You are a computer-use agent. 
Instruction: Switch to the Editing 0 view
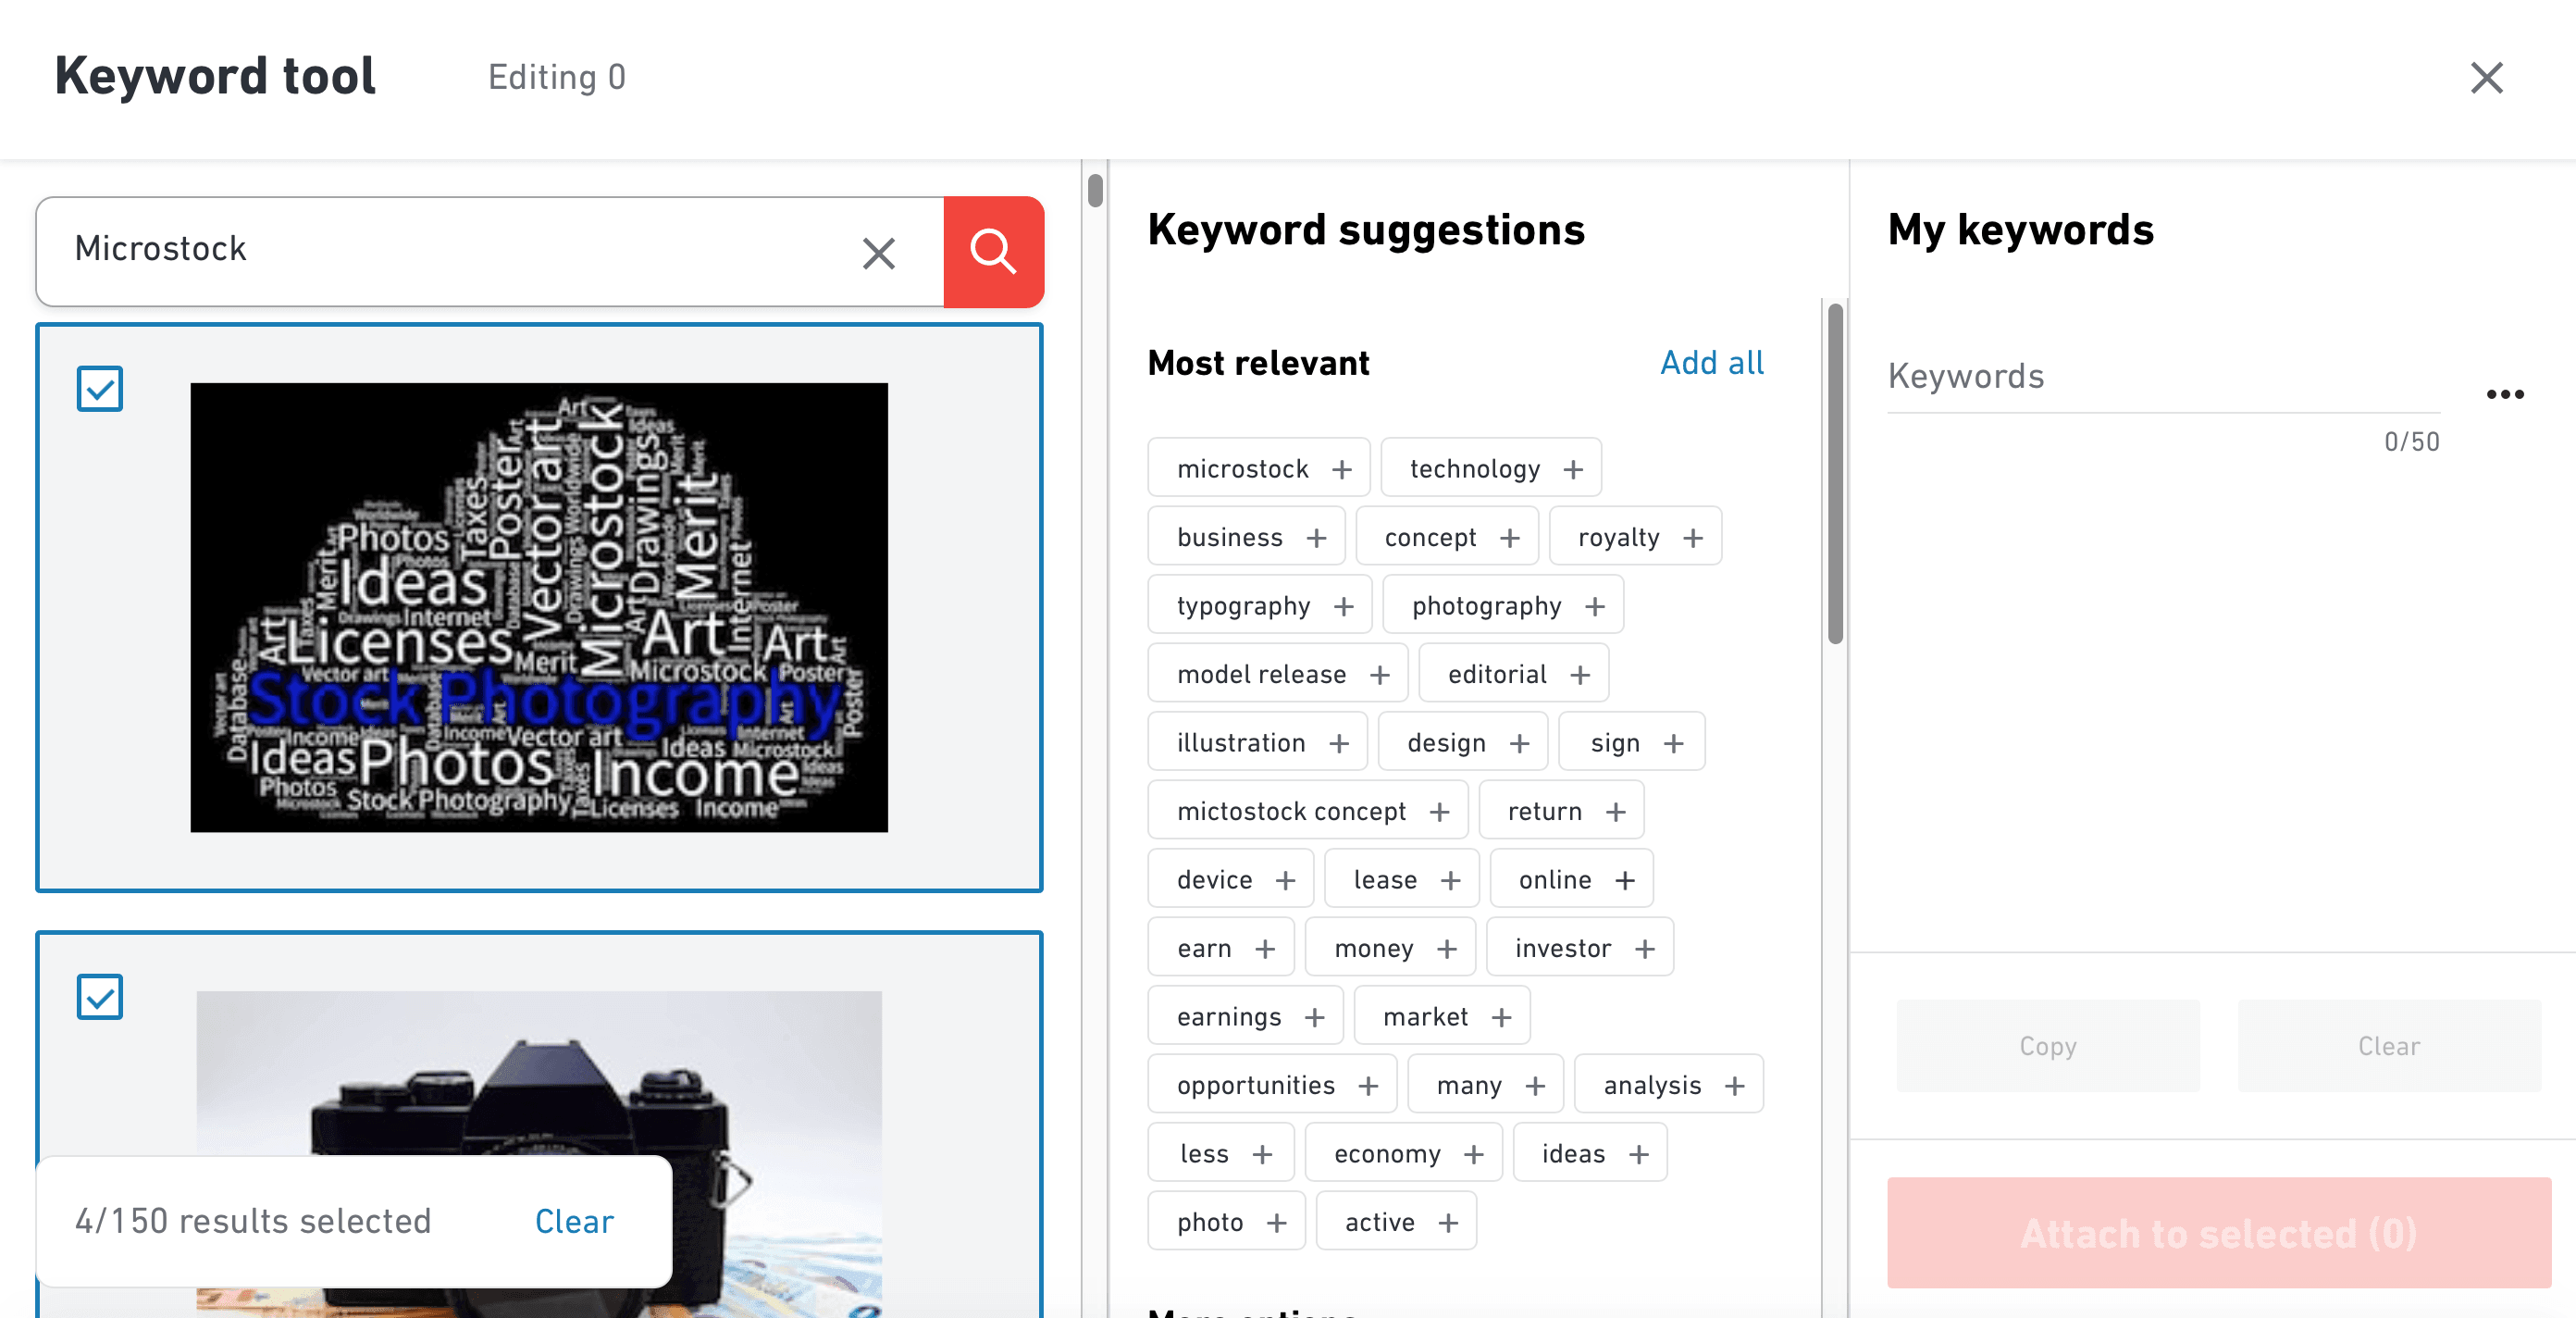pyautogui.click(x=557, y=77)
